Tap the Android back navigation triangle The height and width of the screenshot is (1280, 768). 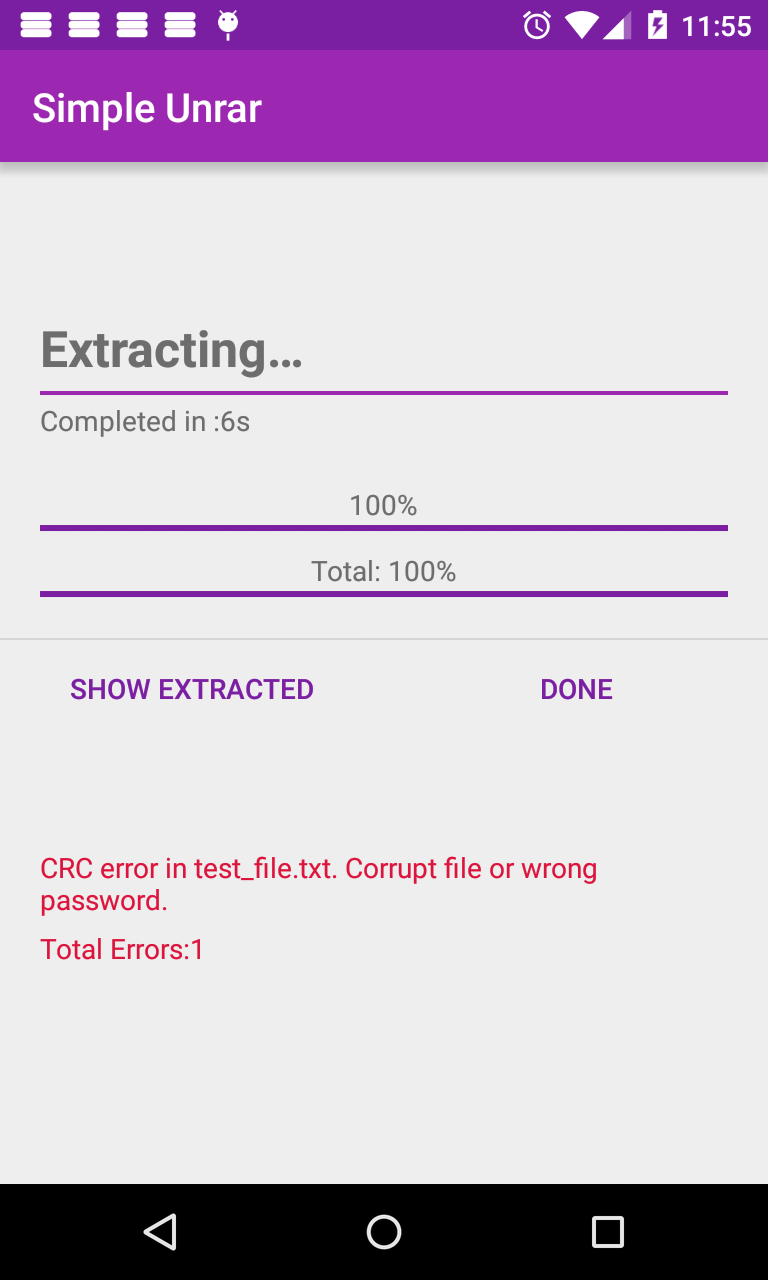coord(160,1232)
